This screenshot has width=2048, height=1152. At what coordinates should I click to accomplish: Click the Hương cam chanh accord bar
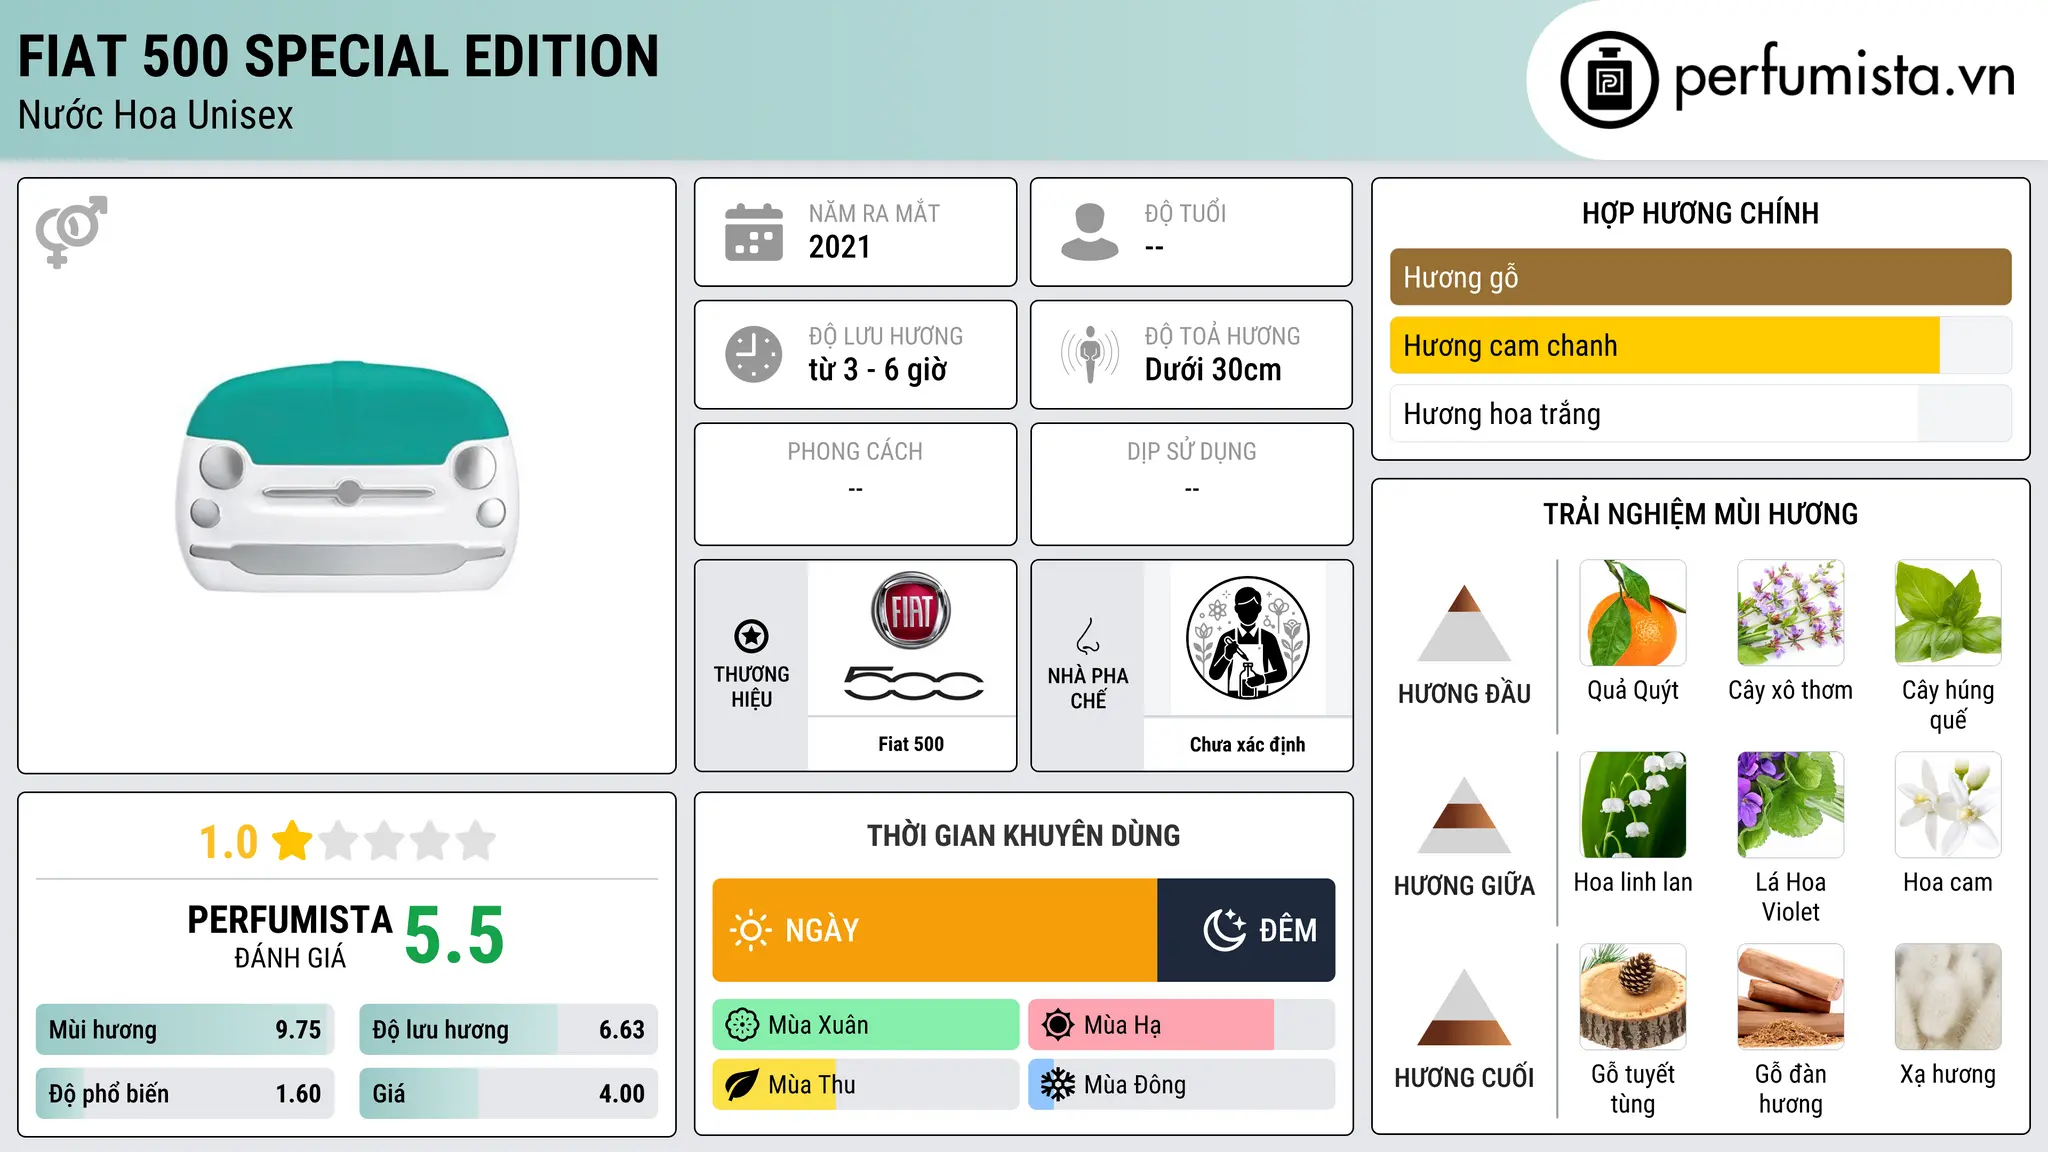[1701, 345]
